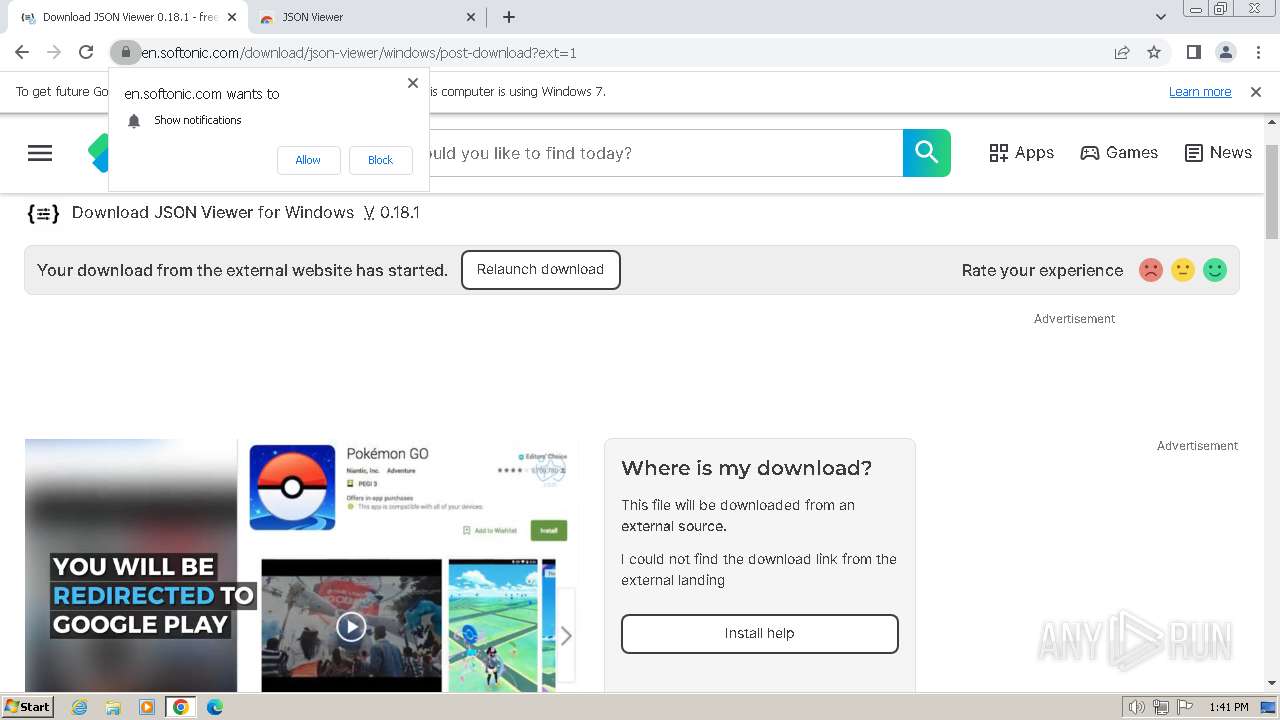Open network icon in system tray
The height and width of the screenshot is (720, 1280).
[x=1161, y=707]
